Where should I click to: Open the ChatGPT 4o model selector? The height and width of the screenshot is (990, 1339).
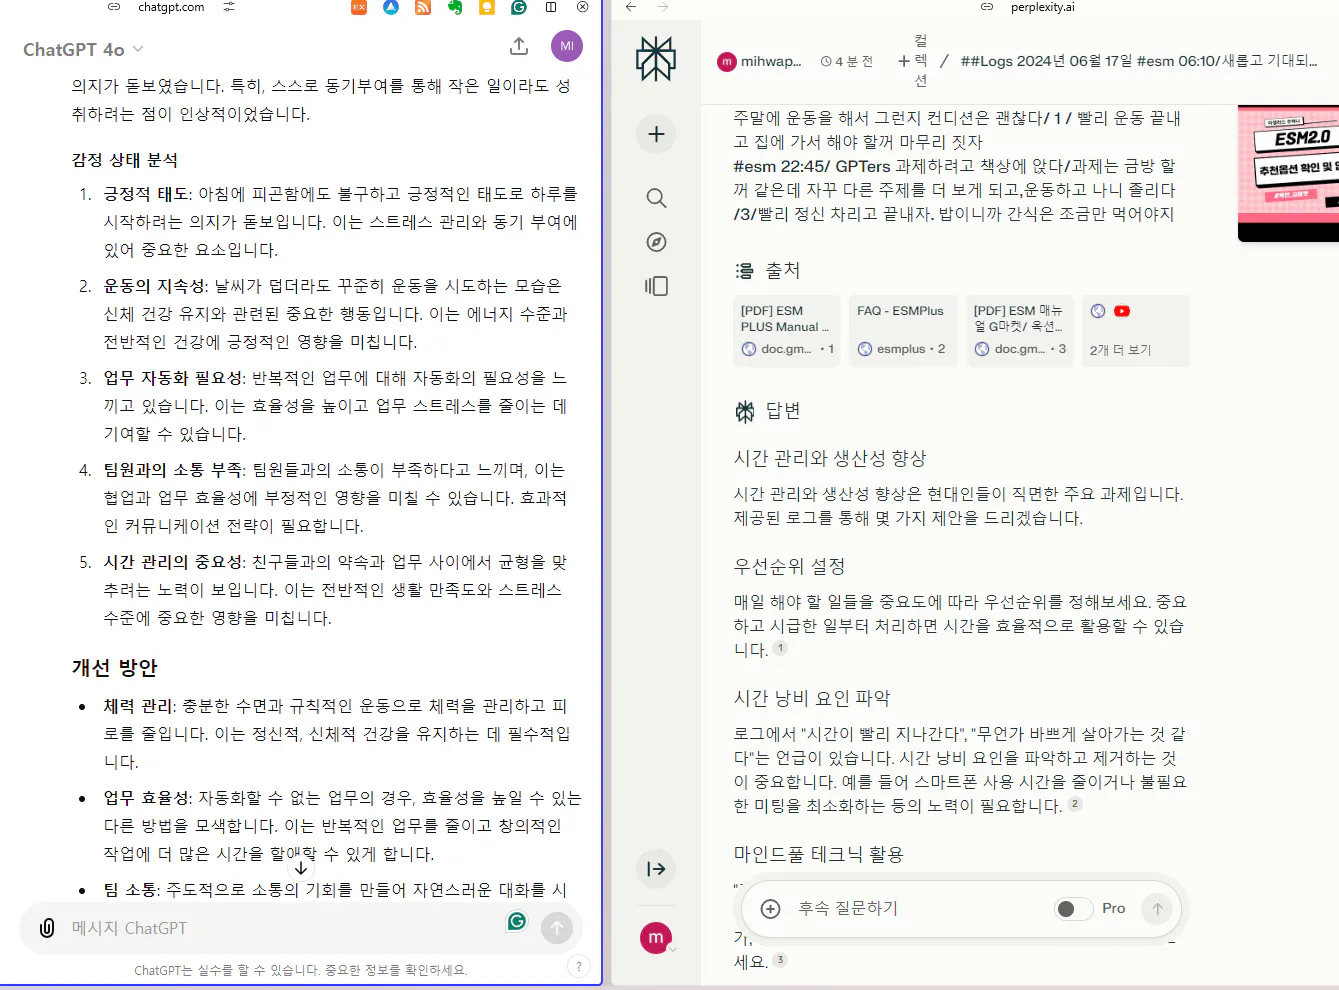84,49
